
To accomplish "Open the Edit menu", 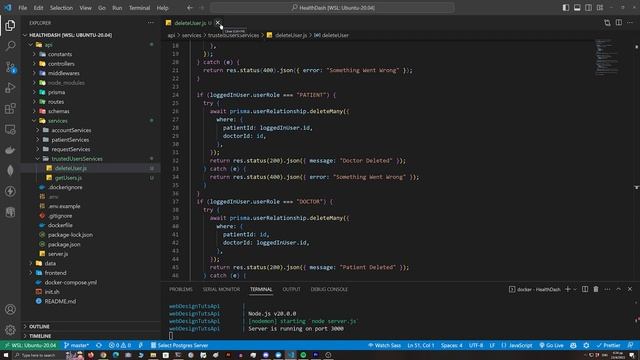I will point(38,8).
